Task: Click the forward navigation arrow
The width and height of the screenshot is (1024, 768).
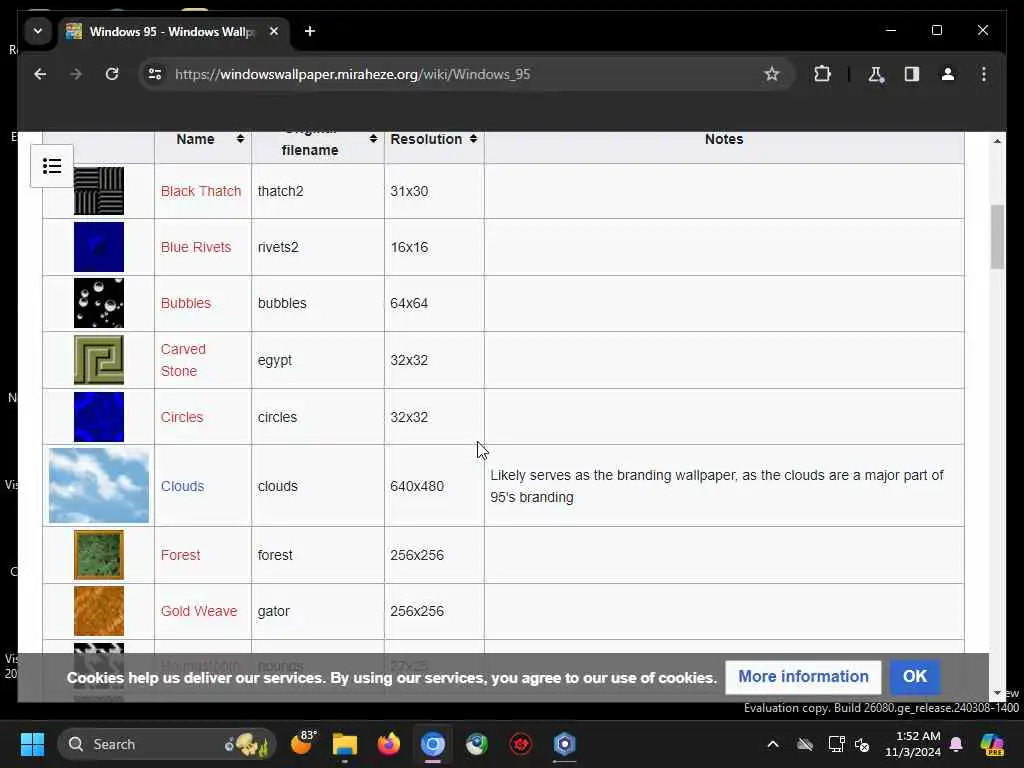Action: click(x=76, y=74)
